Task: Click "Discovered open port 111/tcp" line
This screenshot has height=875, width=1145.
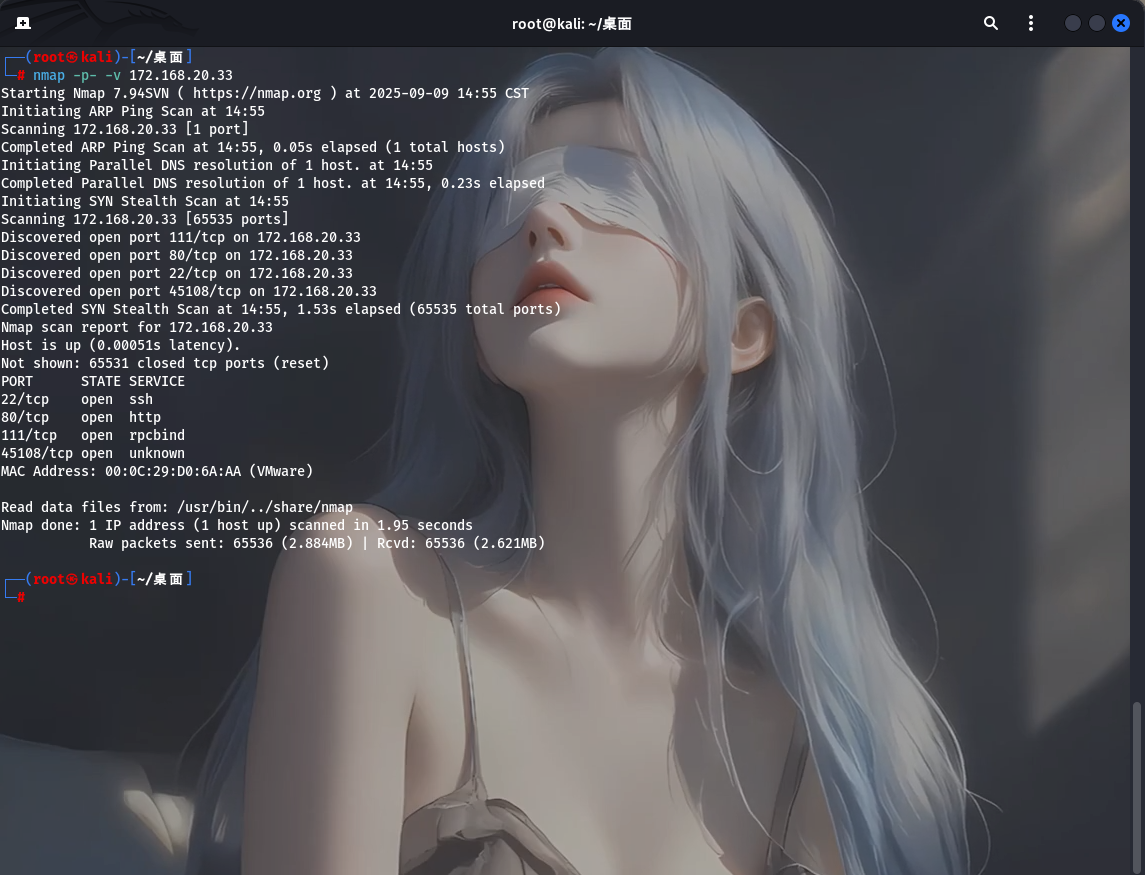Action: [x=181, y=237]
